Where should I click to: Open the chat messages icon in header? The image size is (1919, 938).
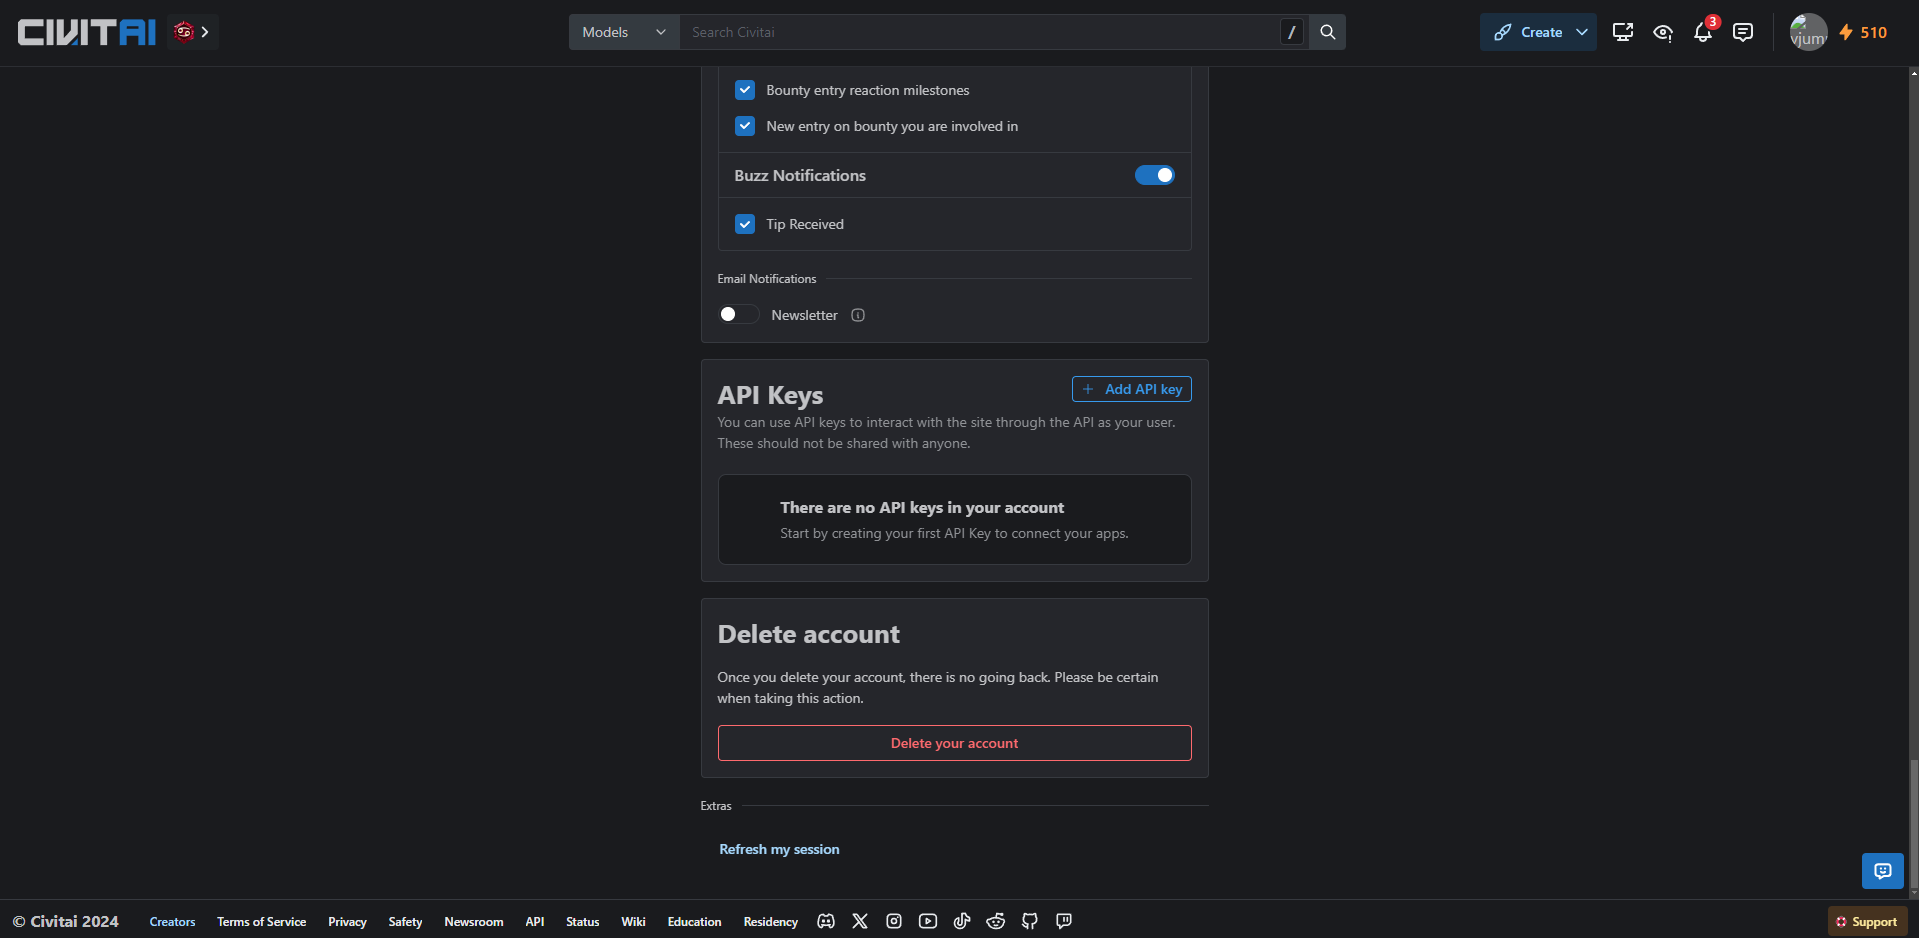point(1743,33)
